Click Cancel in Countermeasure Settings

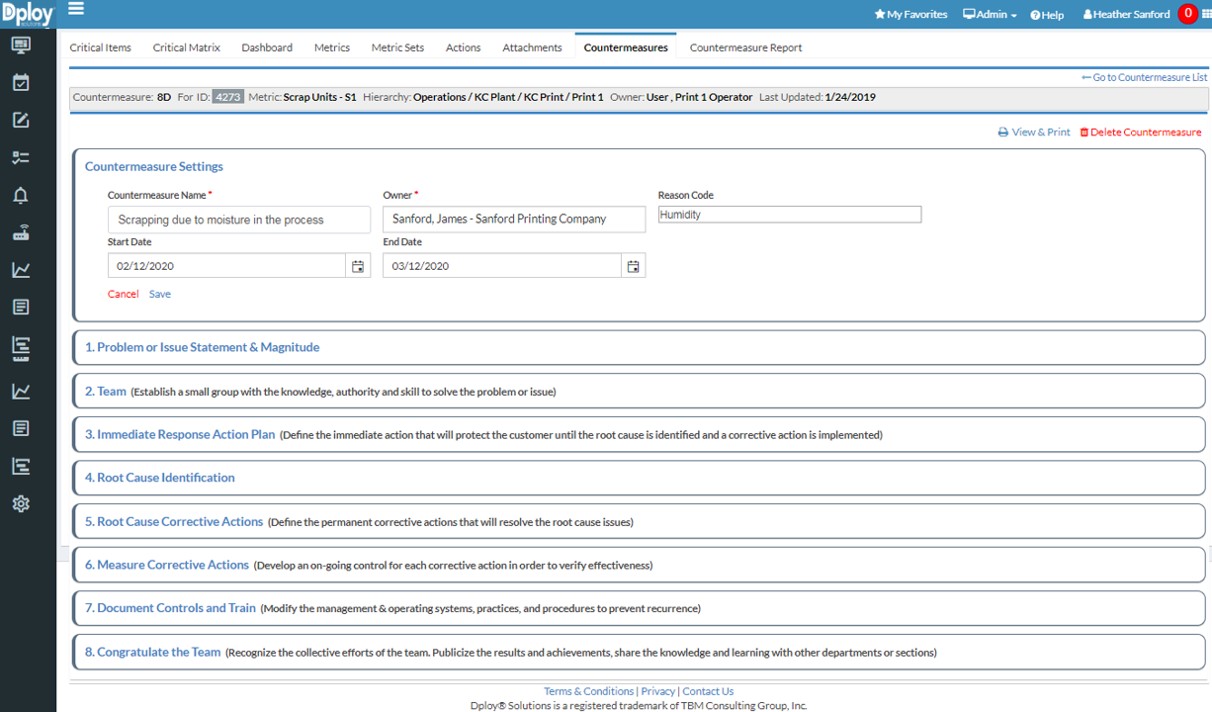(x=123, y=294)
